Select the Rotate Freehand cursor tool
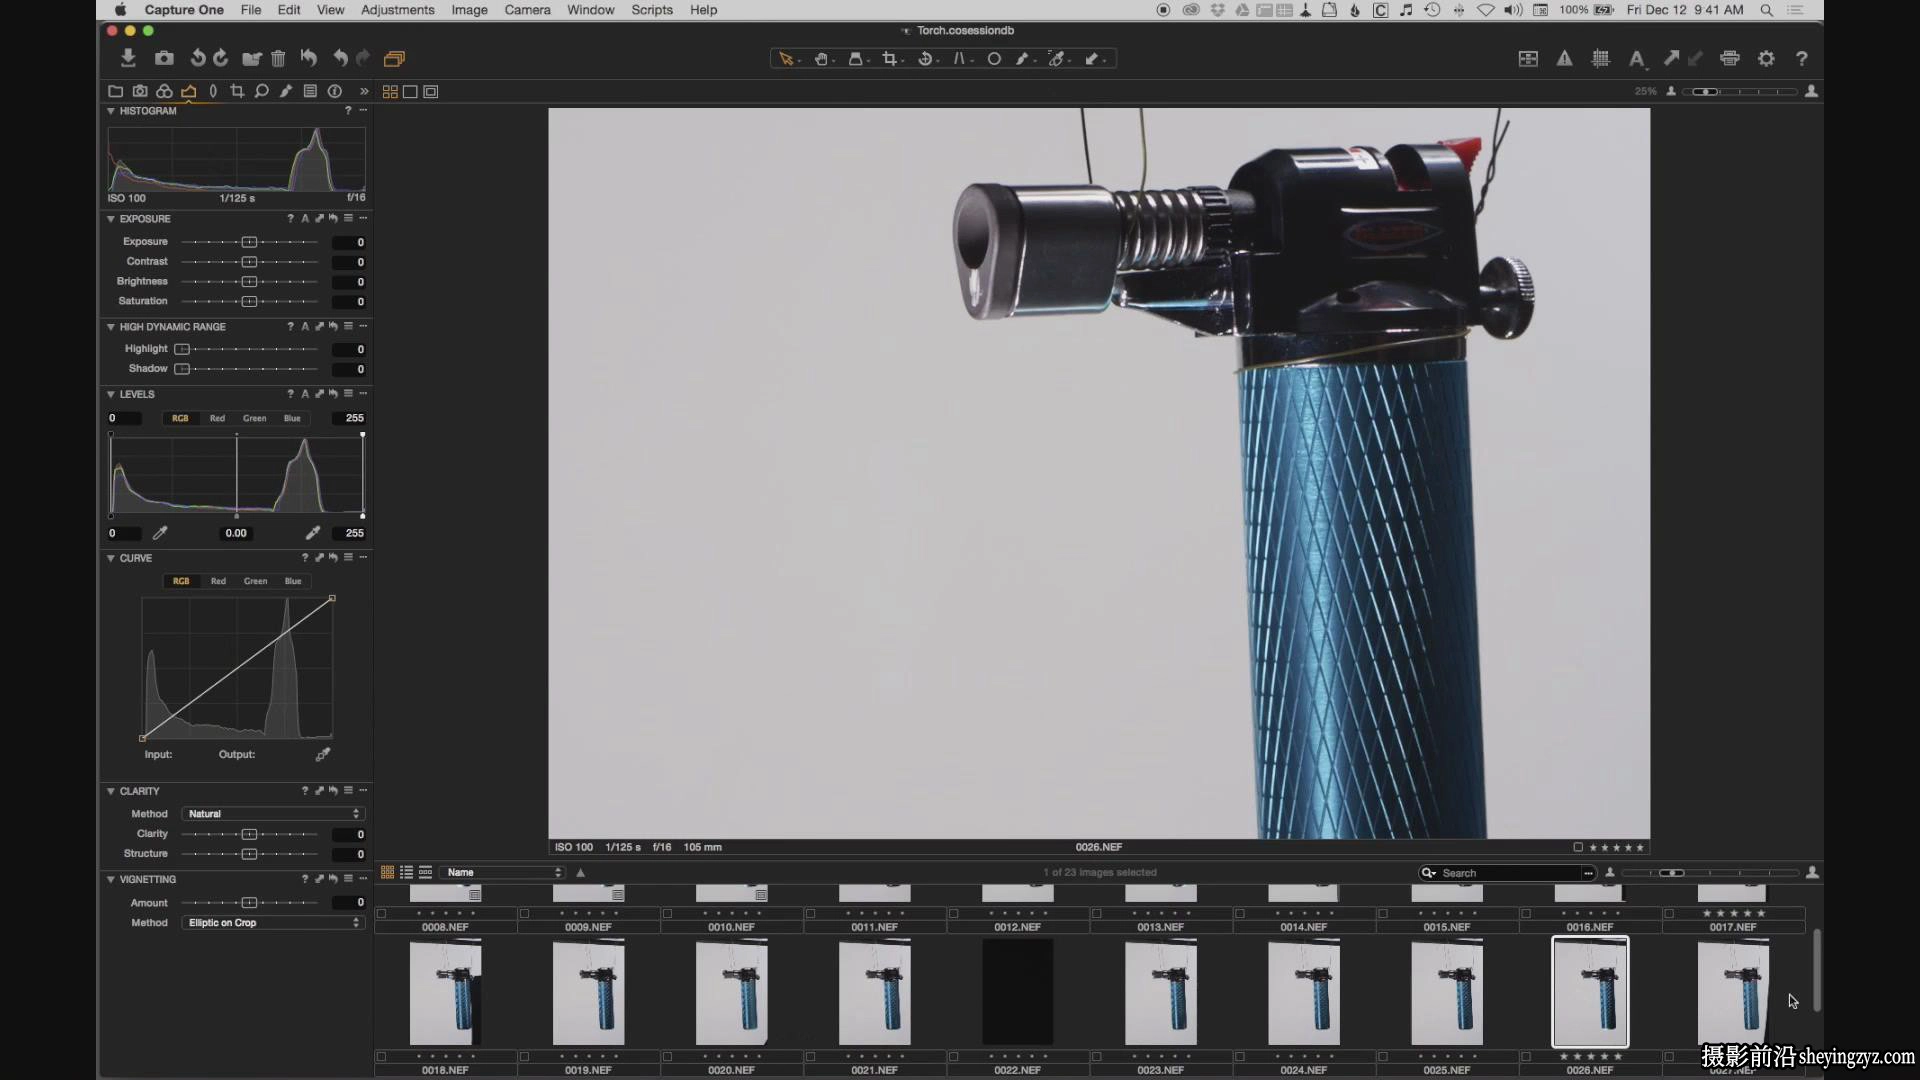This screenshot has width=1920, height=1080. (925, 59)
